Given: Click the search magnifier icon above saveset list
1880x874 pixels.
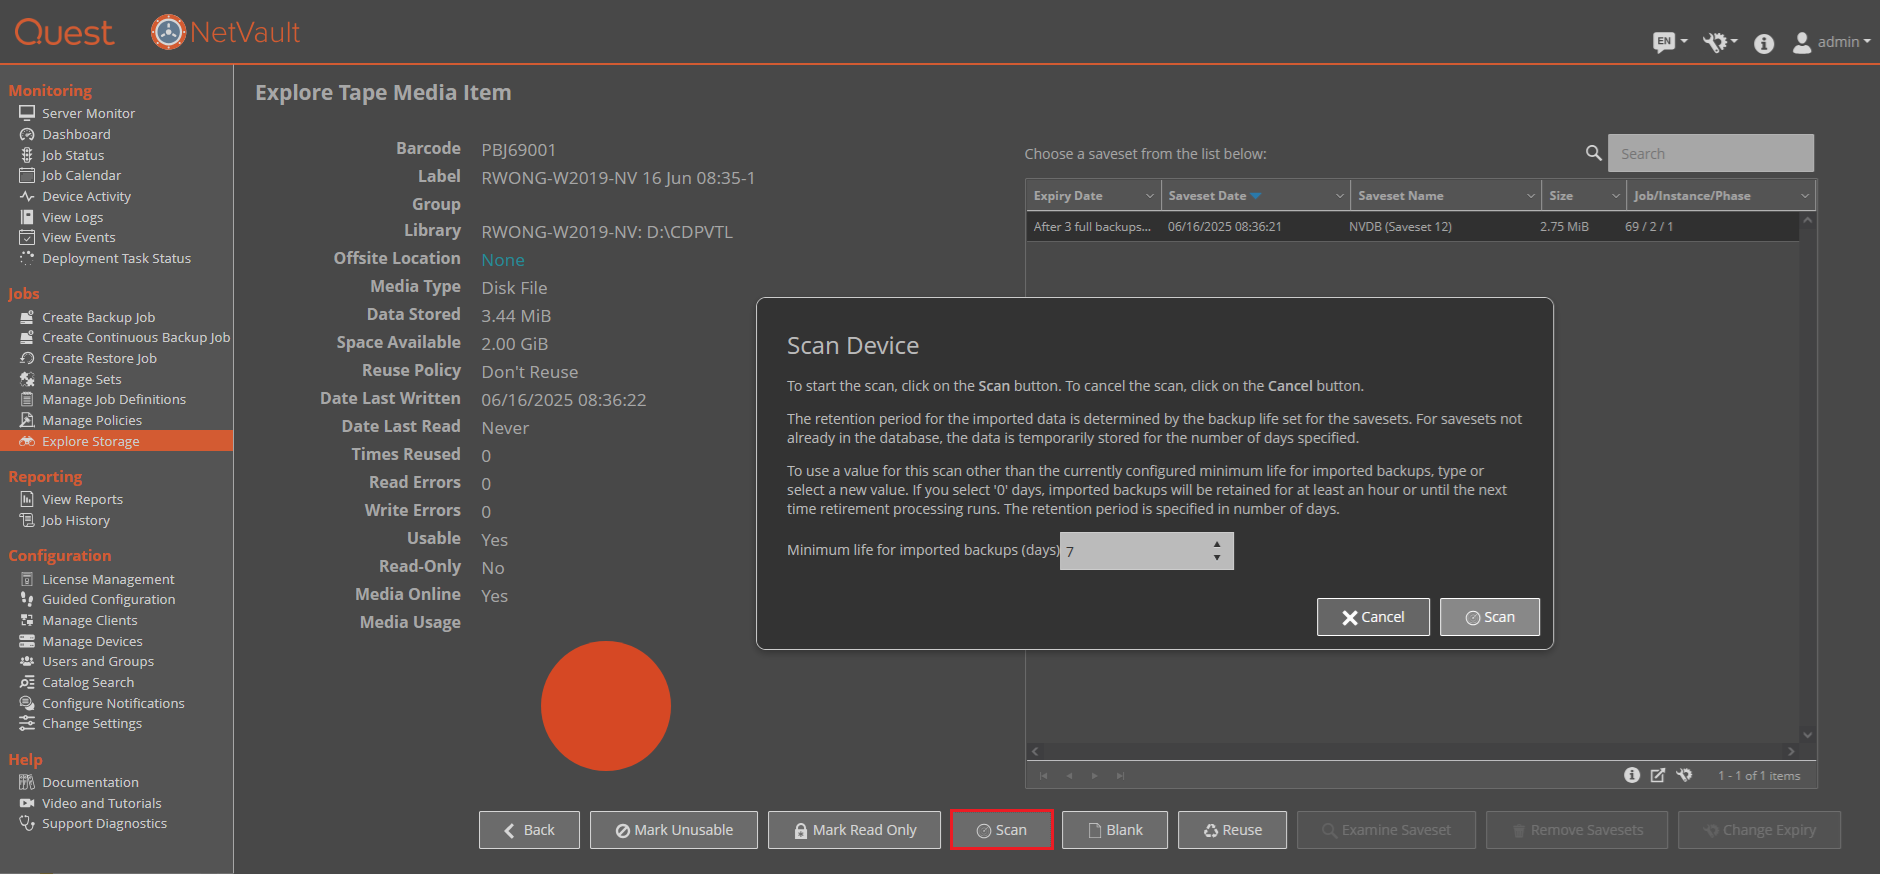Looking at the screenshot, I should coord(1594,153).
